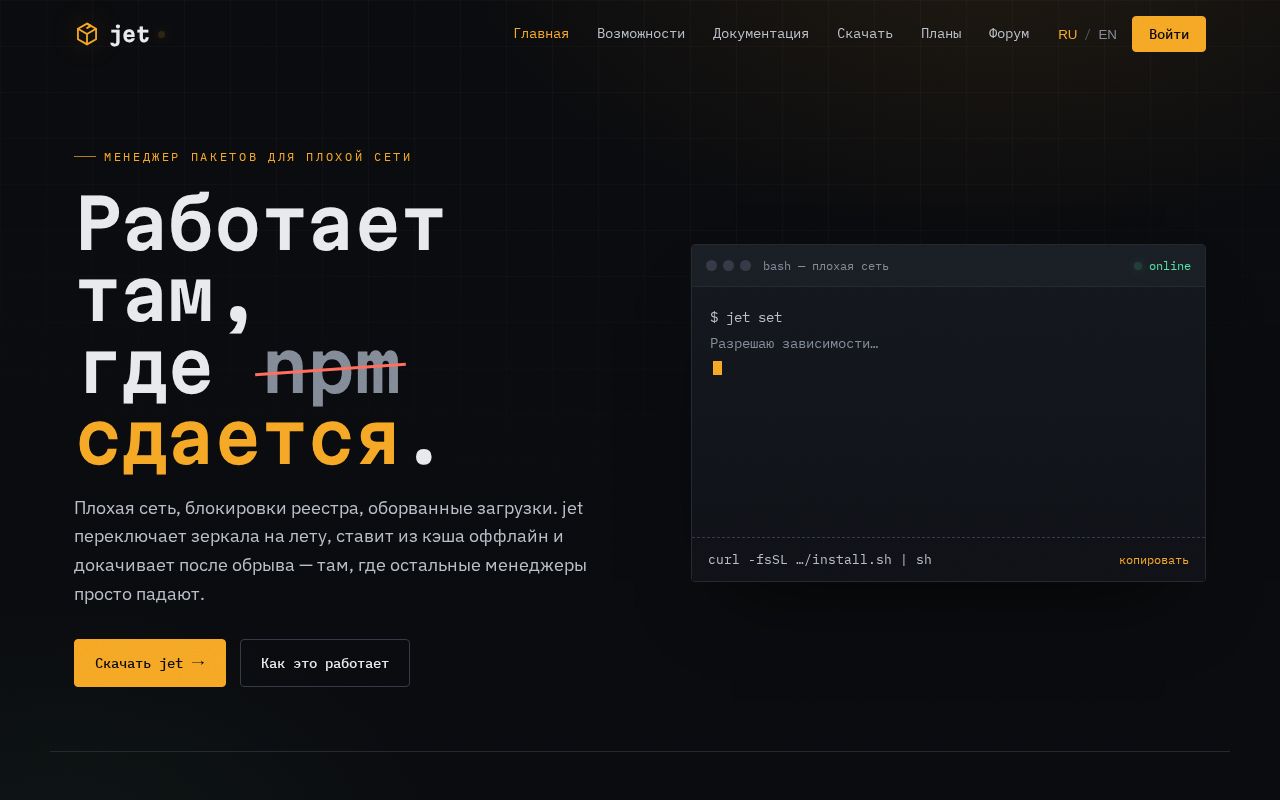Click the МЕНЕДЖЕР ПАКЕТОВ ДЛЯ ПЛОХОЙ СЕТИ tagline

pyautogui.click(x=258, y=157)
